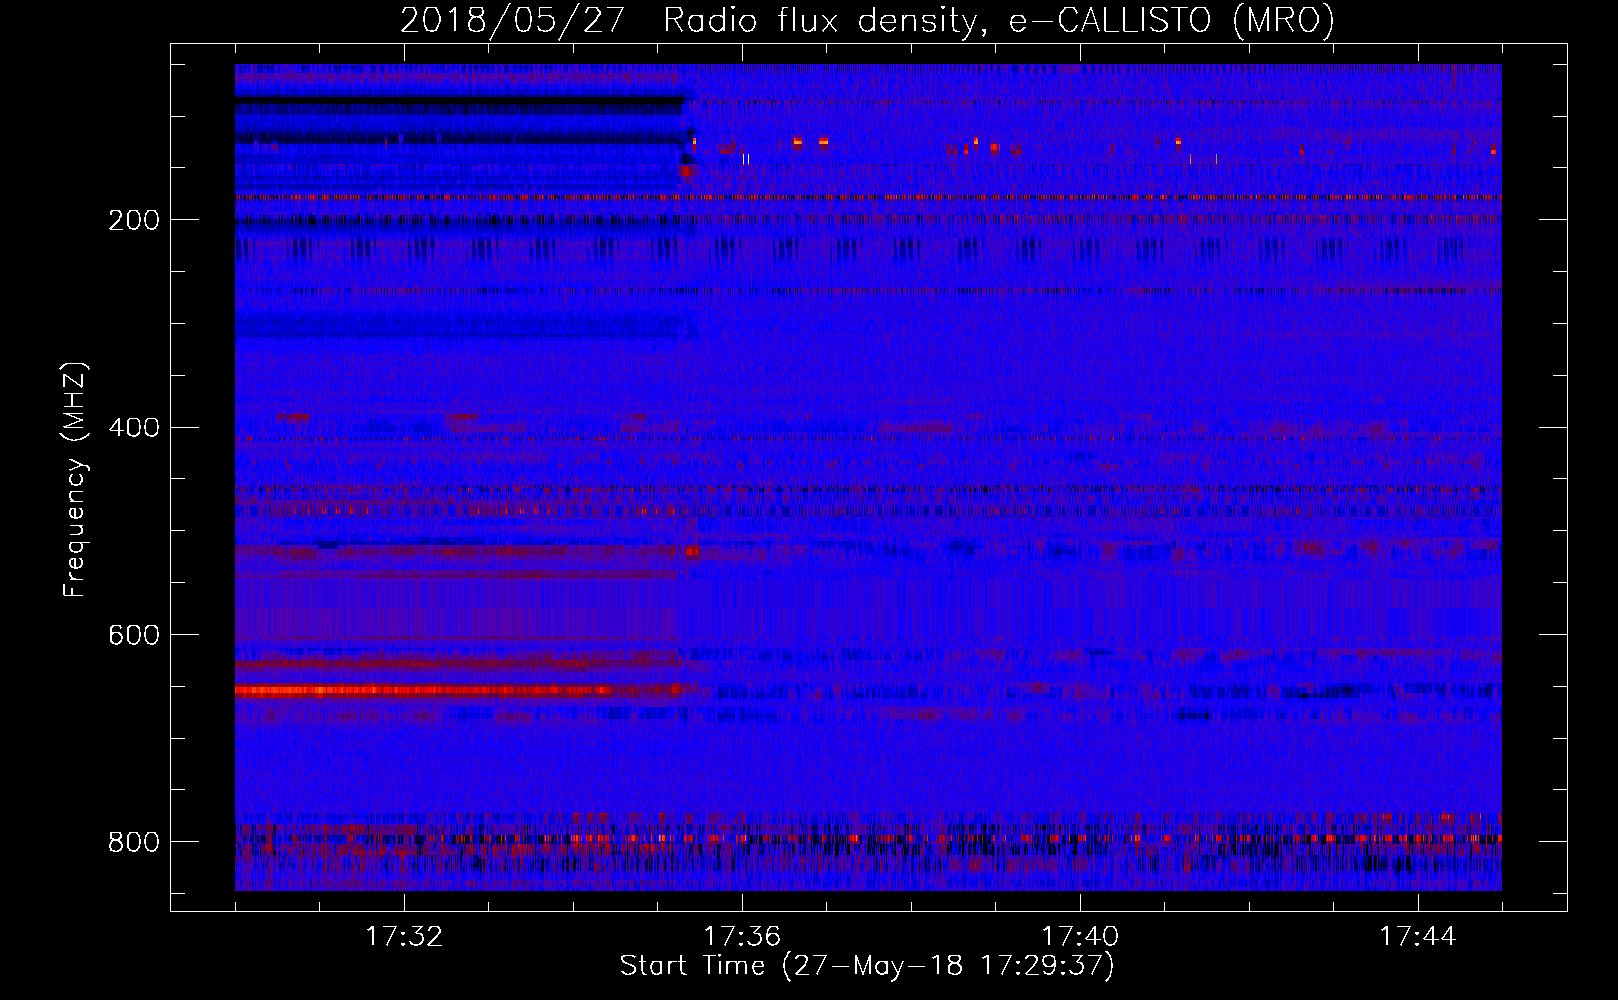Screen dimensions: 1618x1000
Task: Click the 'Frequency (MHZ)' y-axis label
Action: pos(75,480)
